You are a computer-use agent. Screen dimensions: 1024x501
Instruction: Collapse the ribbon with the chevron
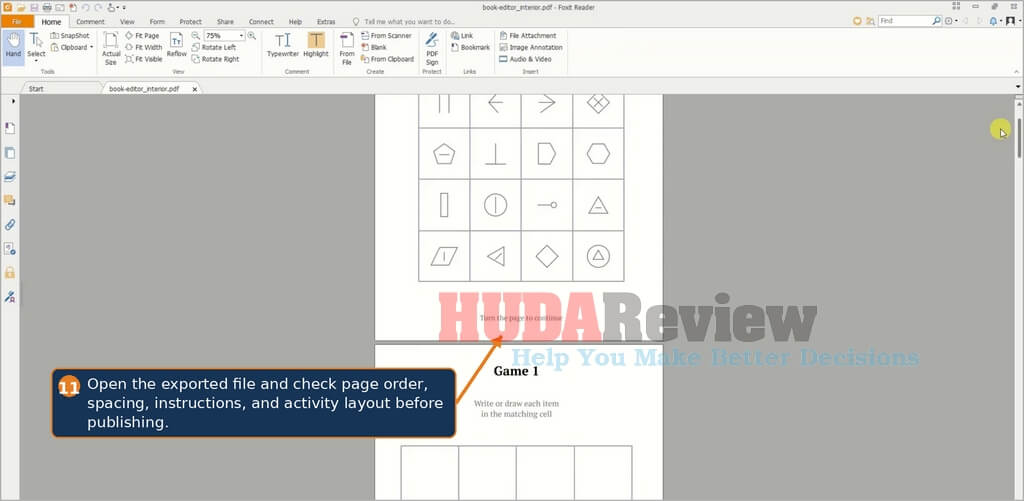pyautogui.click(x=1017, y=71)
